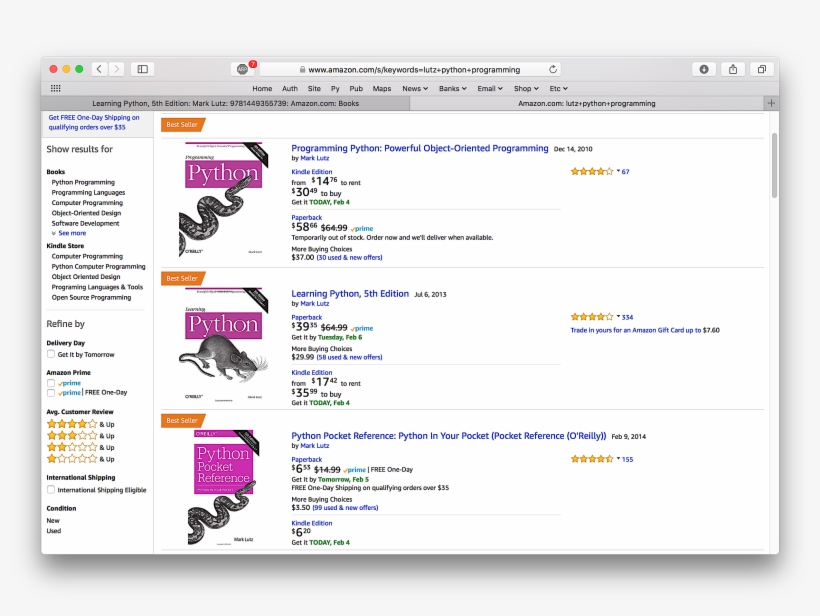The image size is (820, 616).
Task: Open Learning Python, 5th Edition title link
Action: point(350,293)
